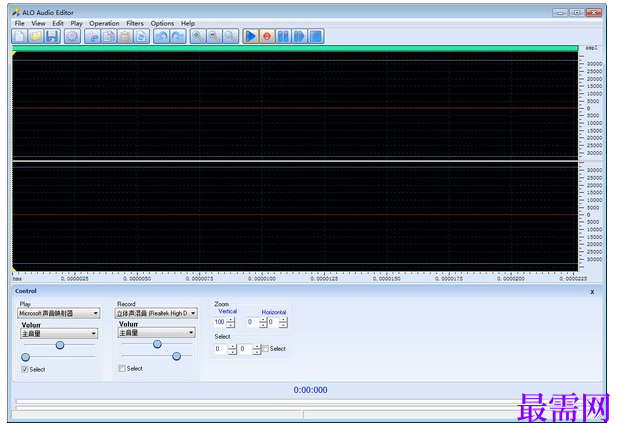
Task: Zoom out with red magnifier icon
Action: pos(214,37)
